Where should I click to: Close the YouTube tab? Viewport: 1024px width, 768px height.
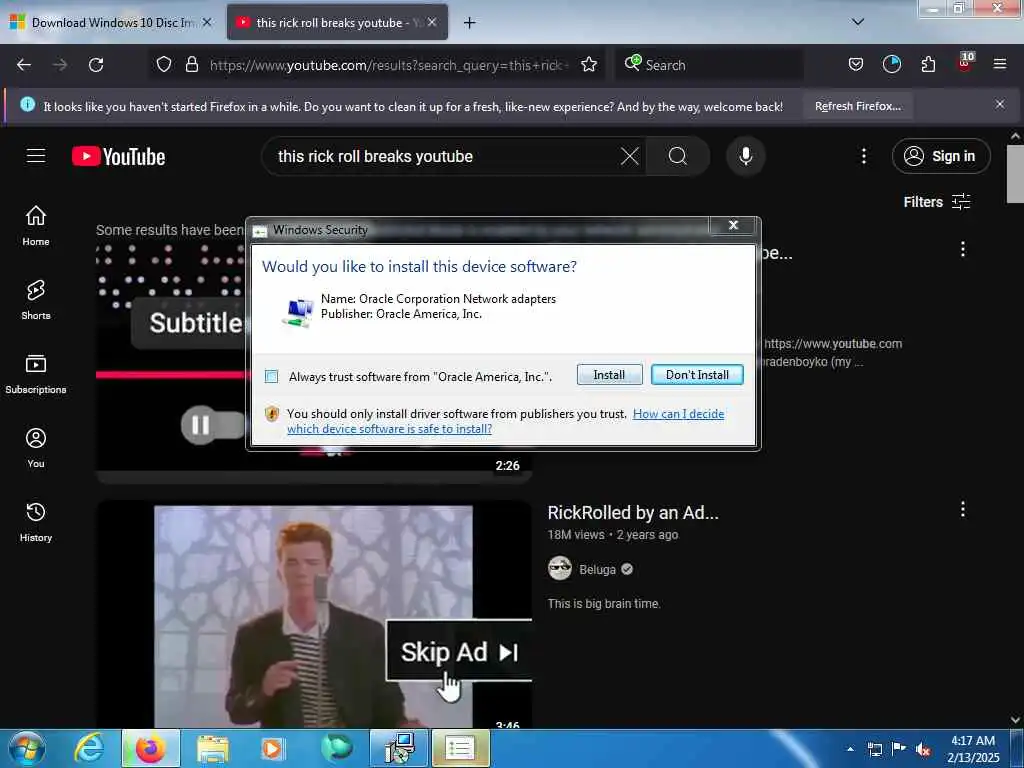[x=432, y=22]
